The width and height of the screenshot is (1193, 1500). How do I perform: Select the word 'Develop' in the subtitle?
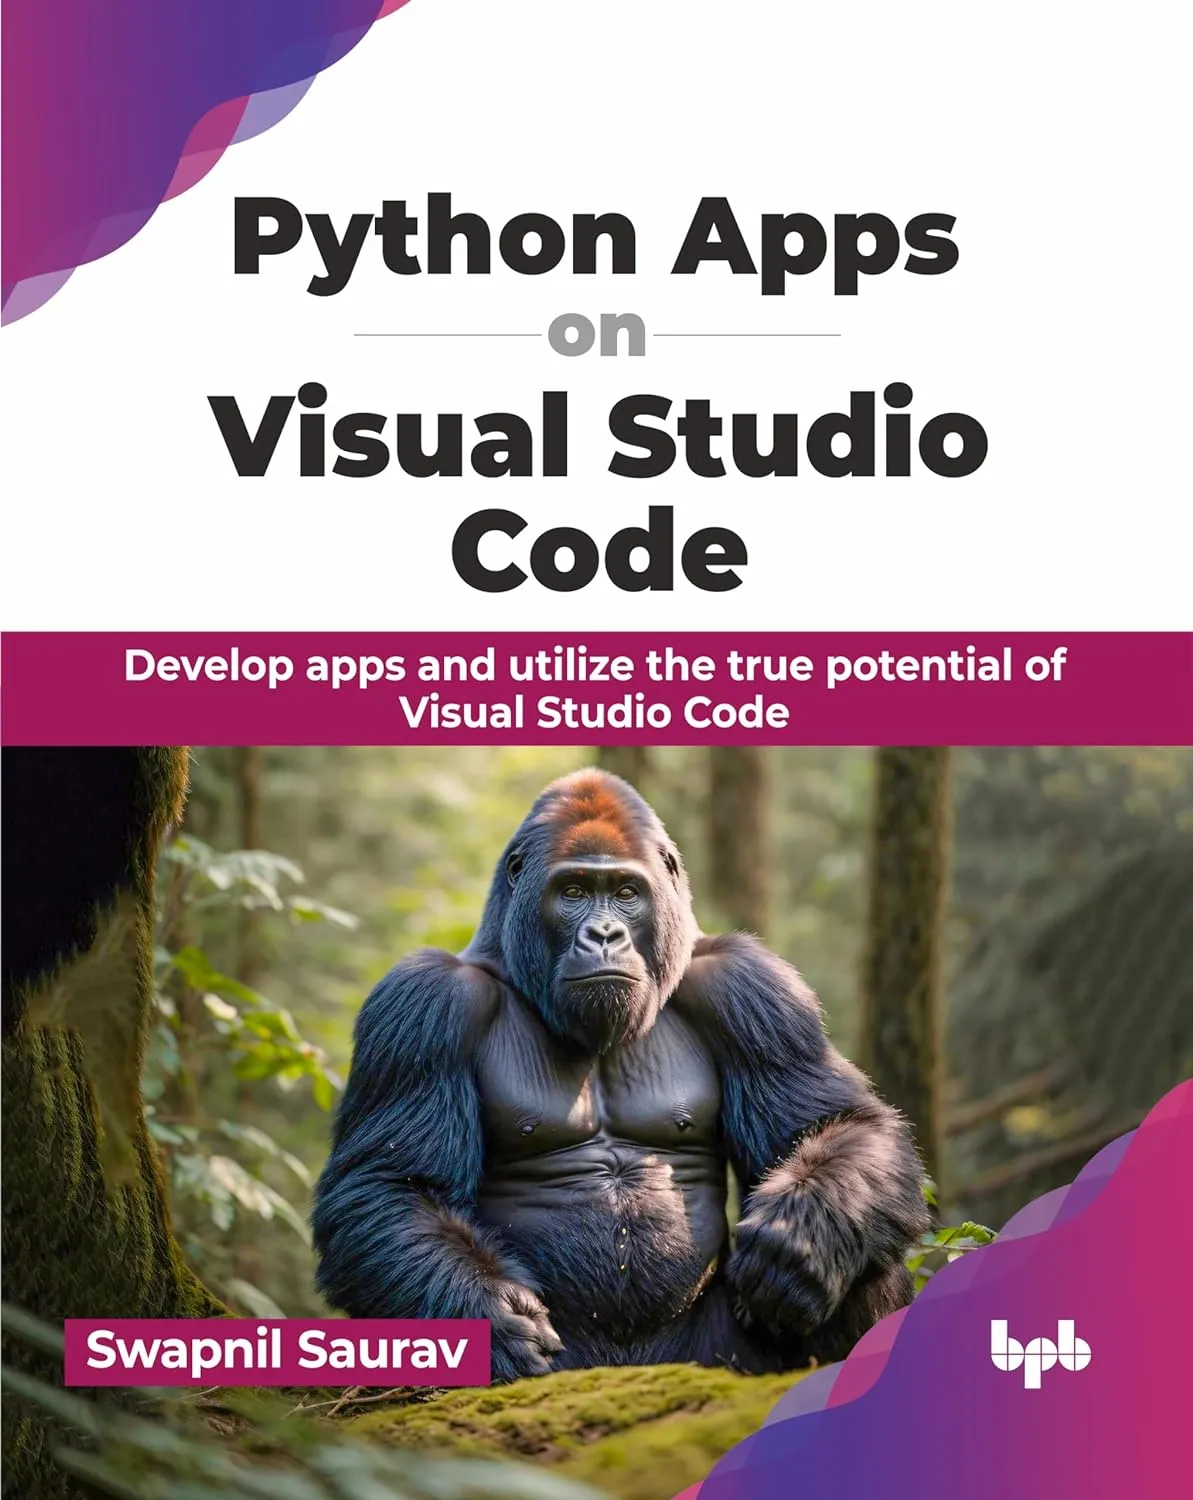point(207,663)
